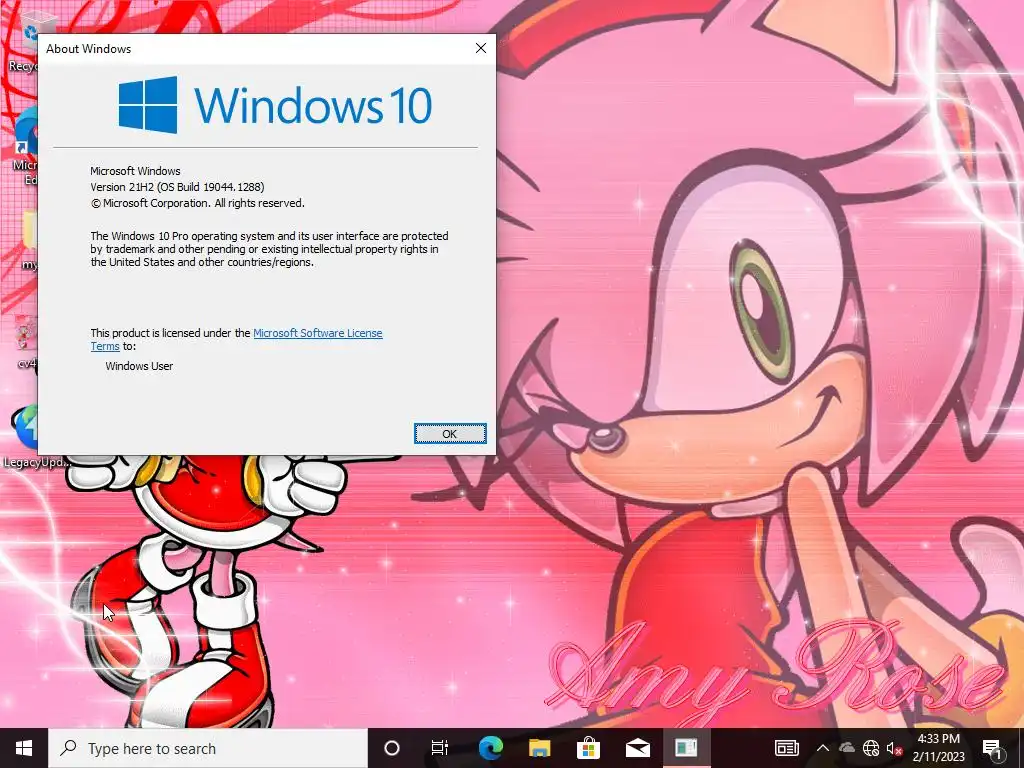This screenshot has height=768, width=1024.
Task: Select the cv4 desktop icon
Action: [x=26, y=343]
